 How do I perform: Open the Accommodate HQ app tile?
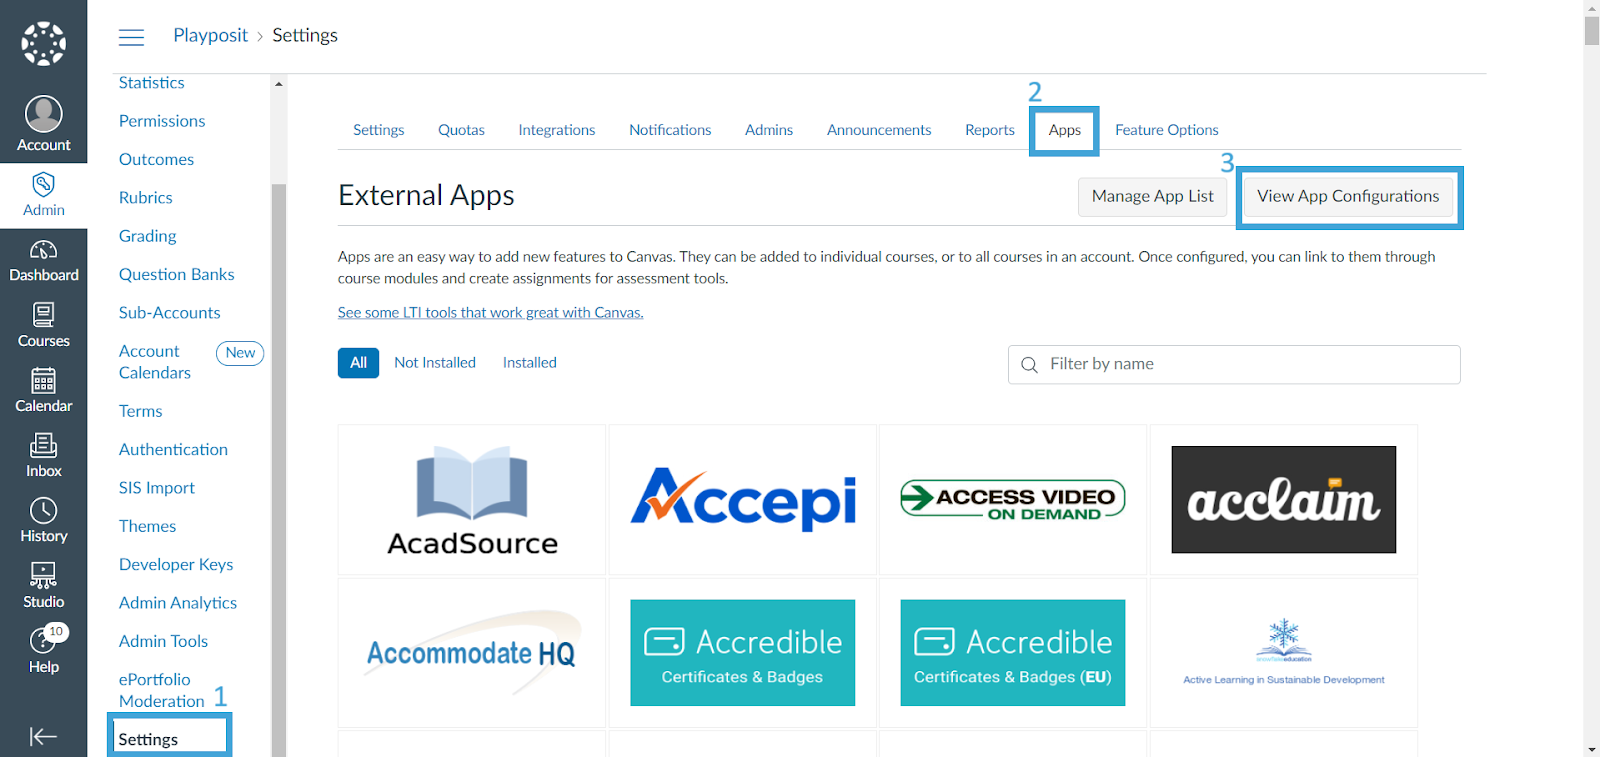point(472,653)
